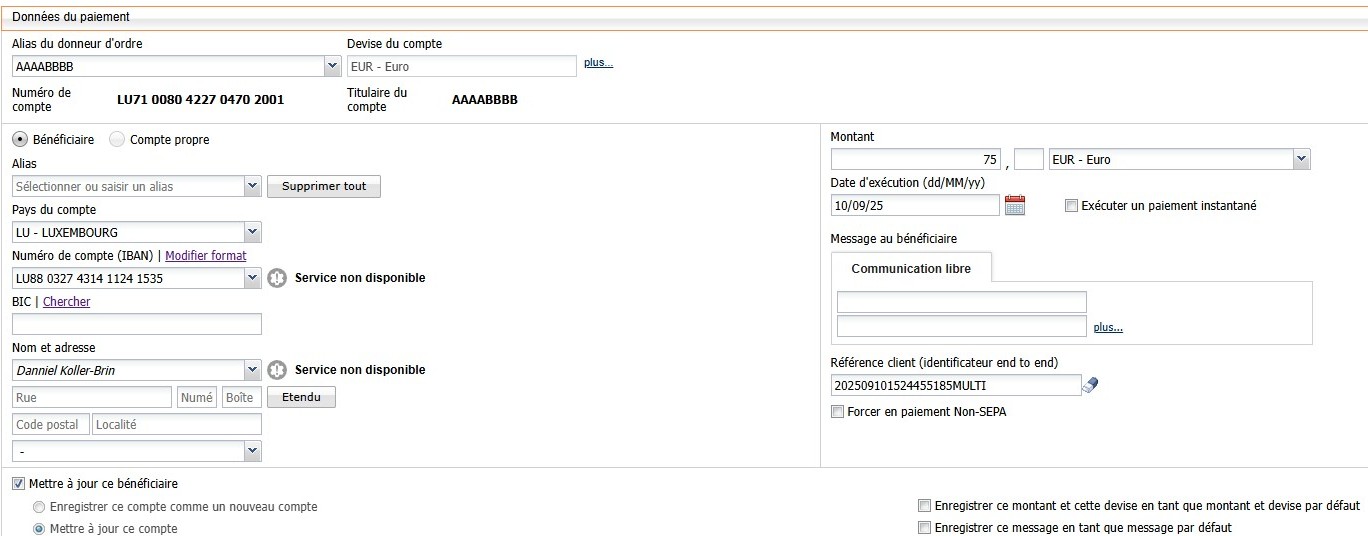Expand the Alias du donneur d'ordre dropdown
Viewport: 1368px width, 536px height.
pos(332,66)
